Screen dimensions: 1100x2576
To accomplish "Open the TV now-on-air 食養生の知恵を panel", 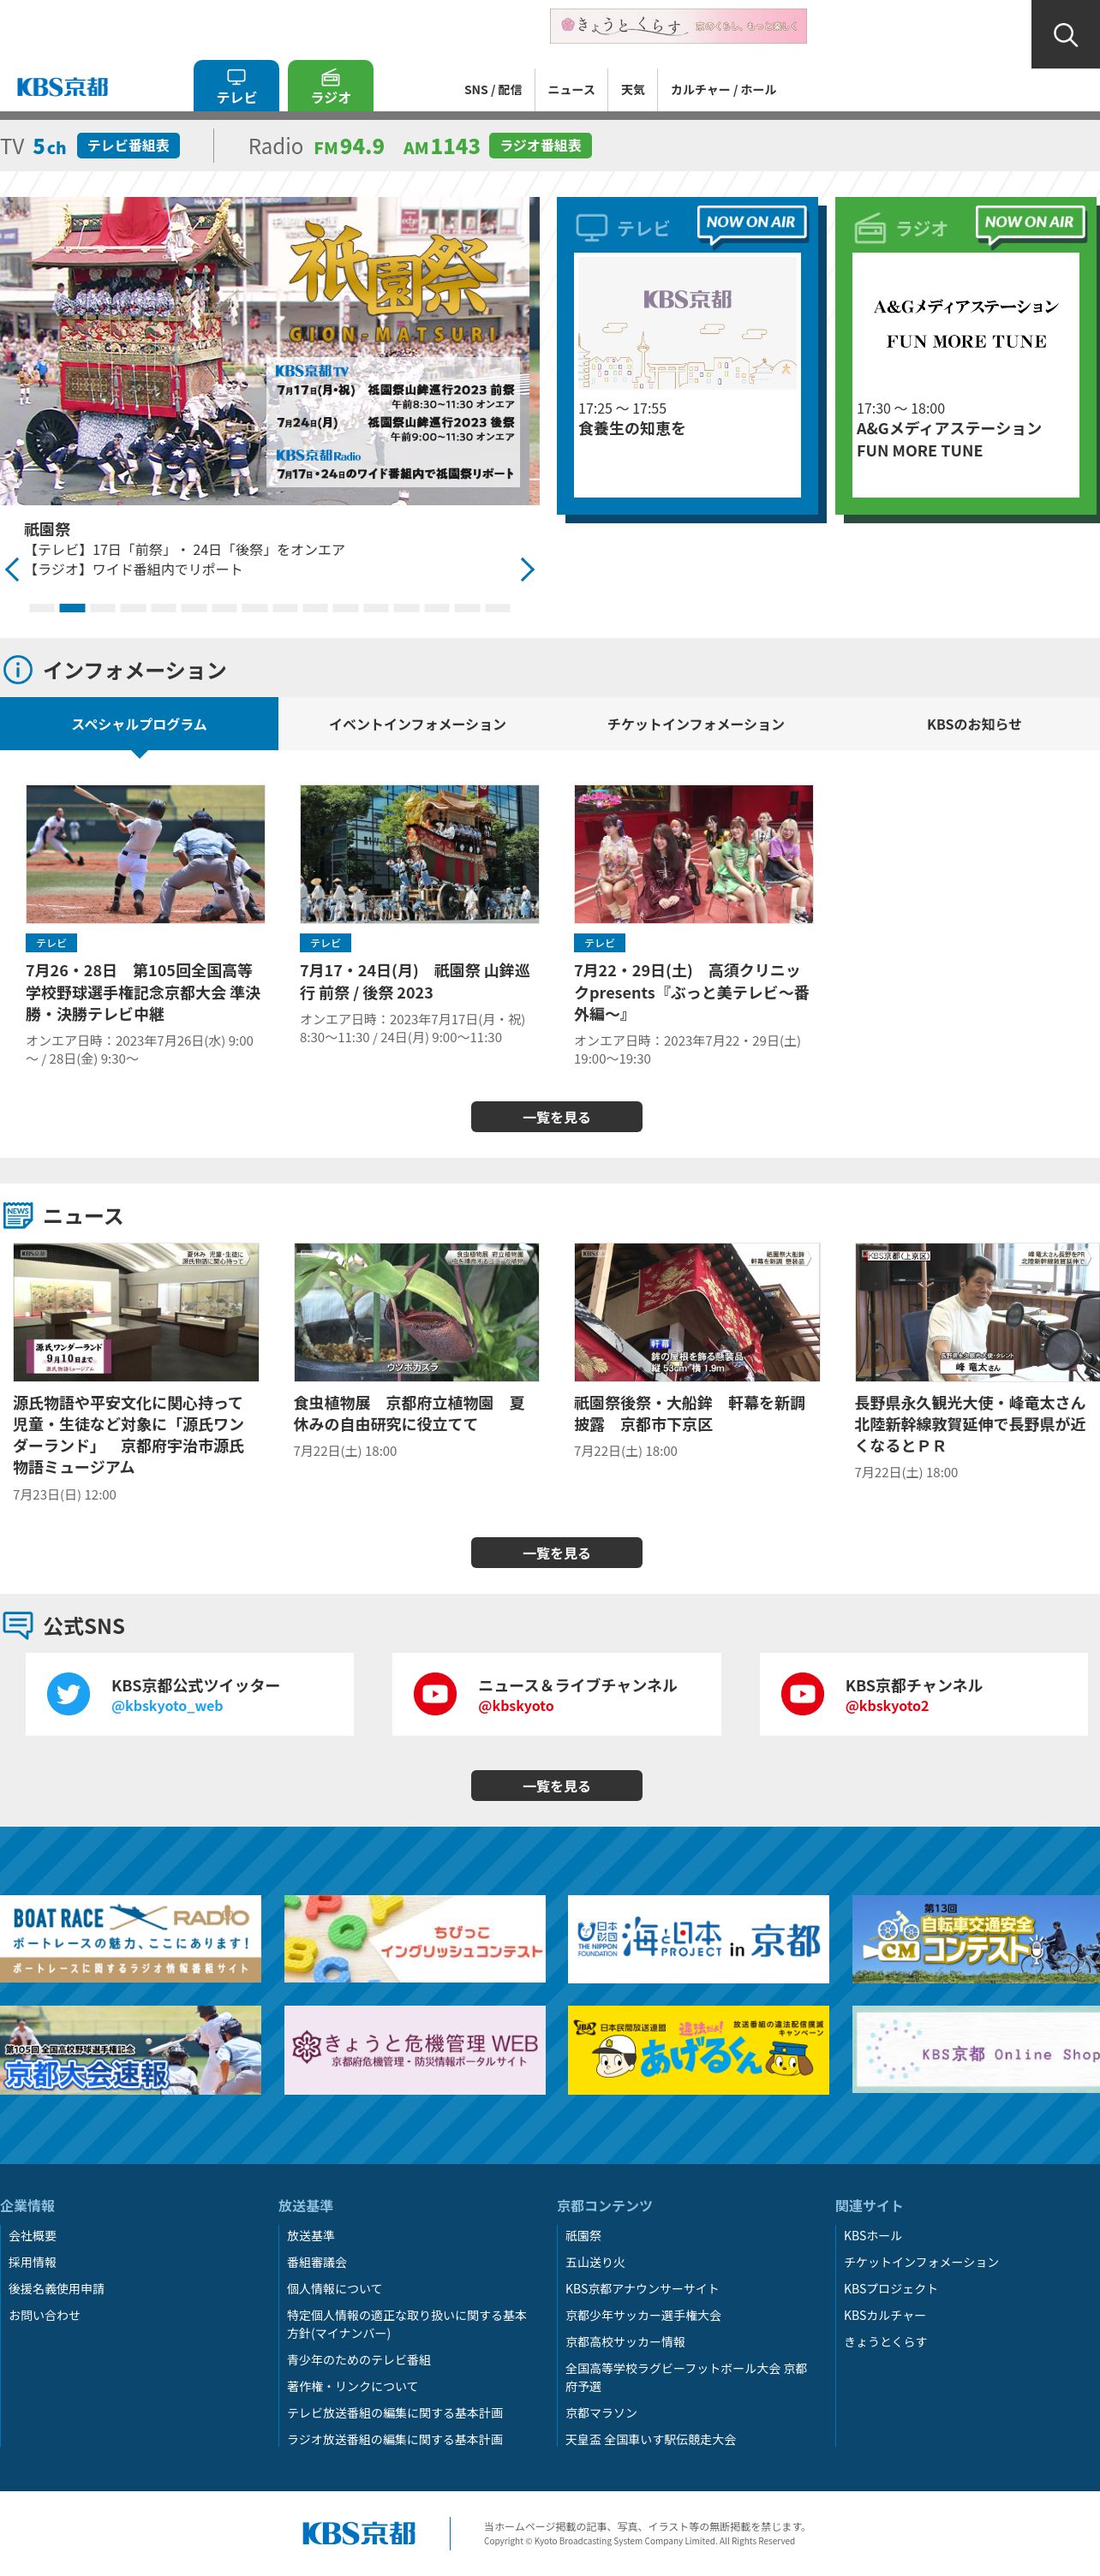I will click(687, 375).
